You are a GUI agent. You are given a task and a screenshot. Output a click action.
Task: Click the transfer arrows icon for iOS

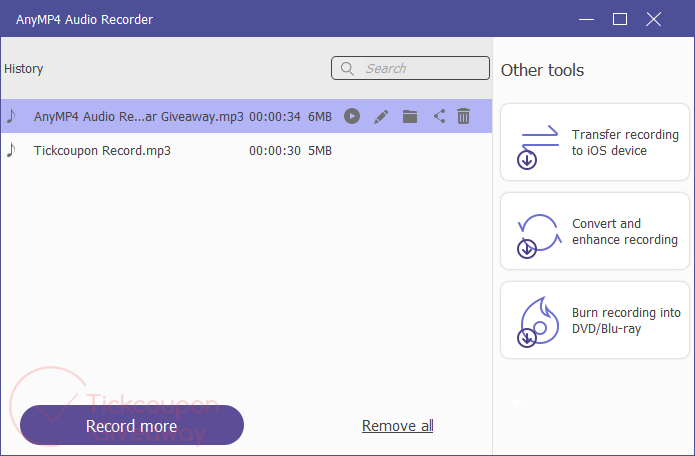point(538,147)
